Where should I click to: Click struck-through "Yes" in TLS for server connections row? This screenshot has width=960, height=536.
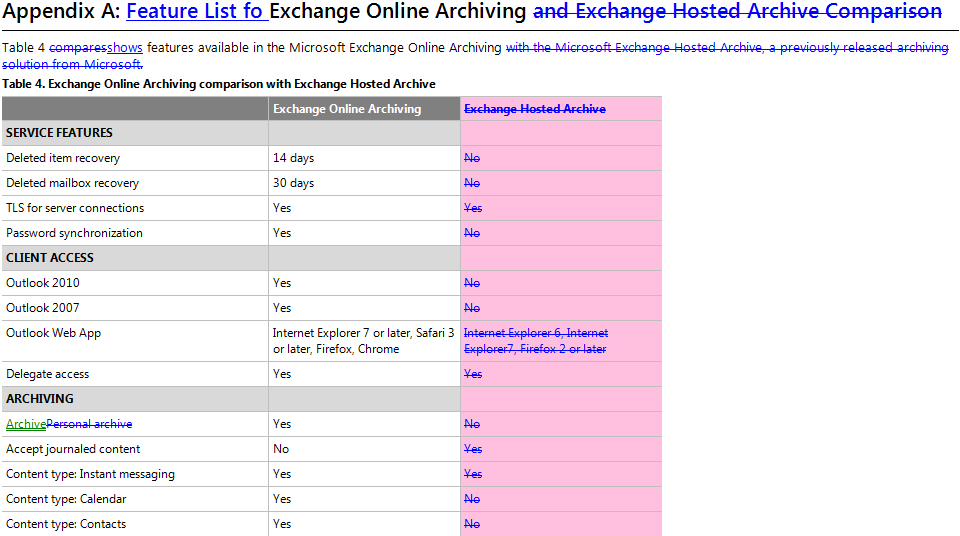pos(473,208)
